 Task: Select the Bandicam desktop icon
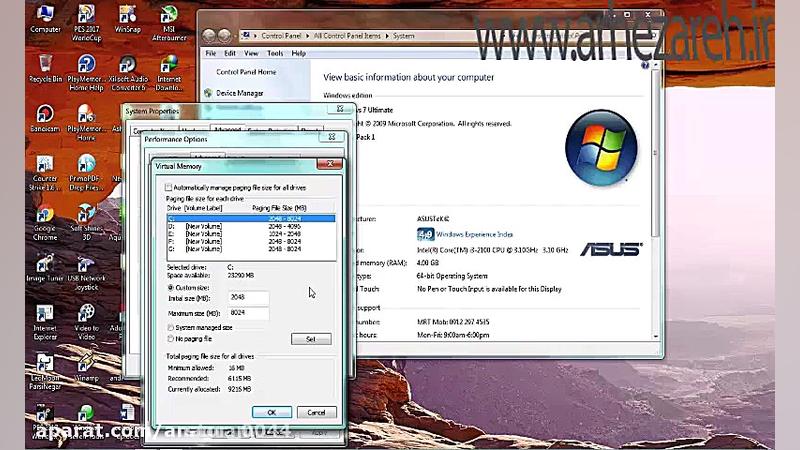[x=45, y=118]
